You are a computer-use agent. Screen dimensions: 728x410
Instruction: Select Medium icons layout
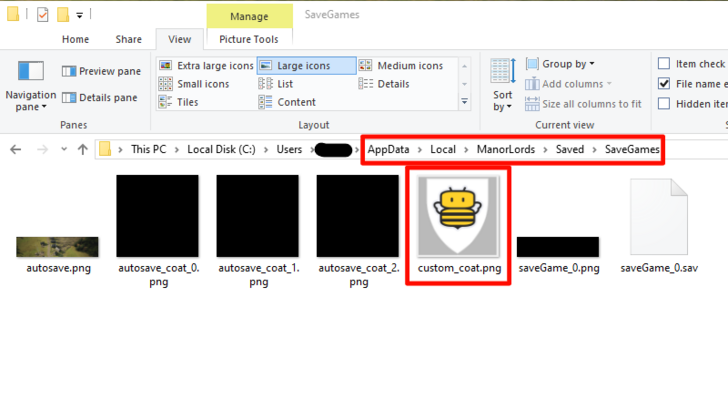click(401, 65)
